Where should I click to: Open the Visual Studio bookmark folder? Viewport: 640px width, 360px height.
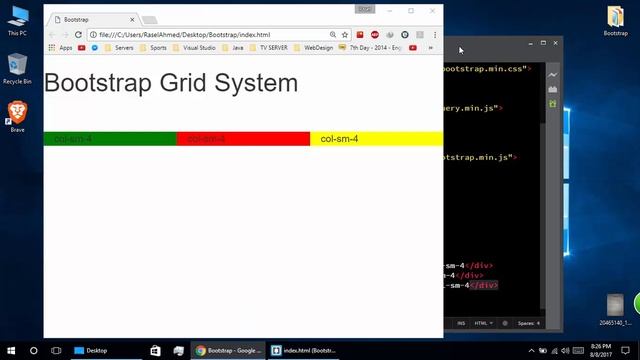(194, 48)
